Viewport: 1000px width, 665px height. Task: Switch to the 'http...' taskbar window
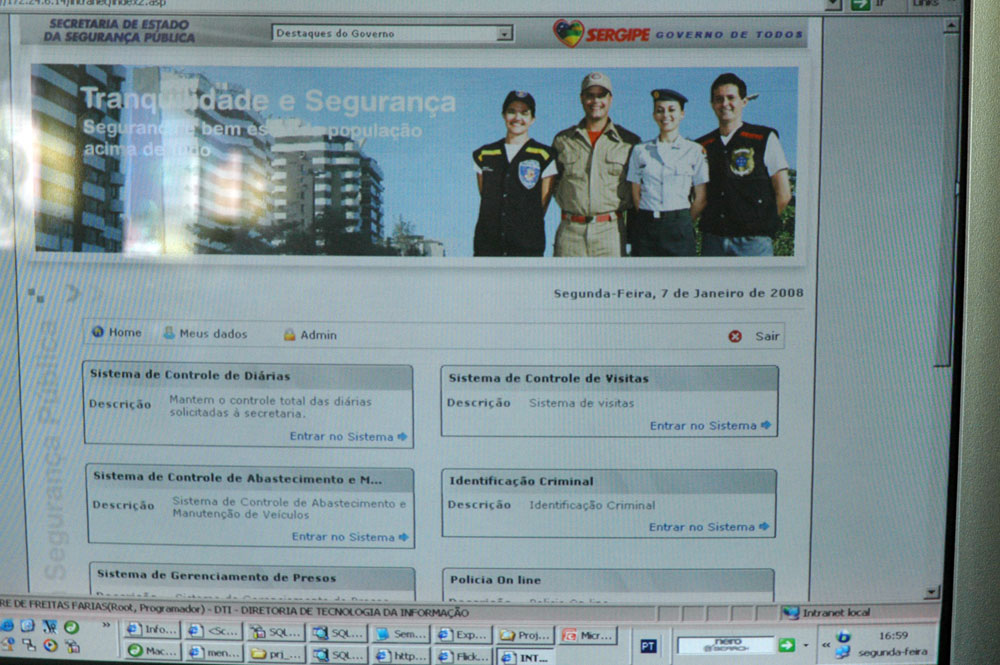401,655
